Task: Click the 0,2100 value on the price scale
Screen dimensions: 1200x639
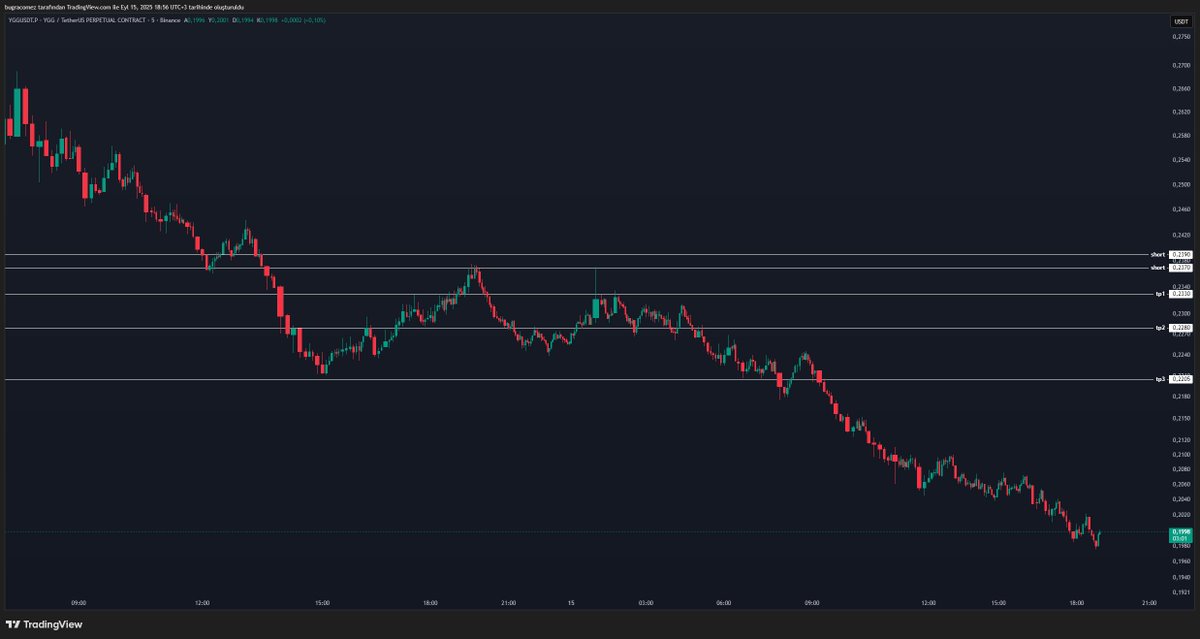Action: coord(1181,455)
